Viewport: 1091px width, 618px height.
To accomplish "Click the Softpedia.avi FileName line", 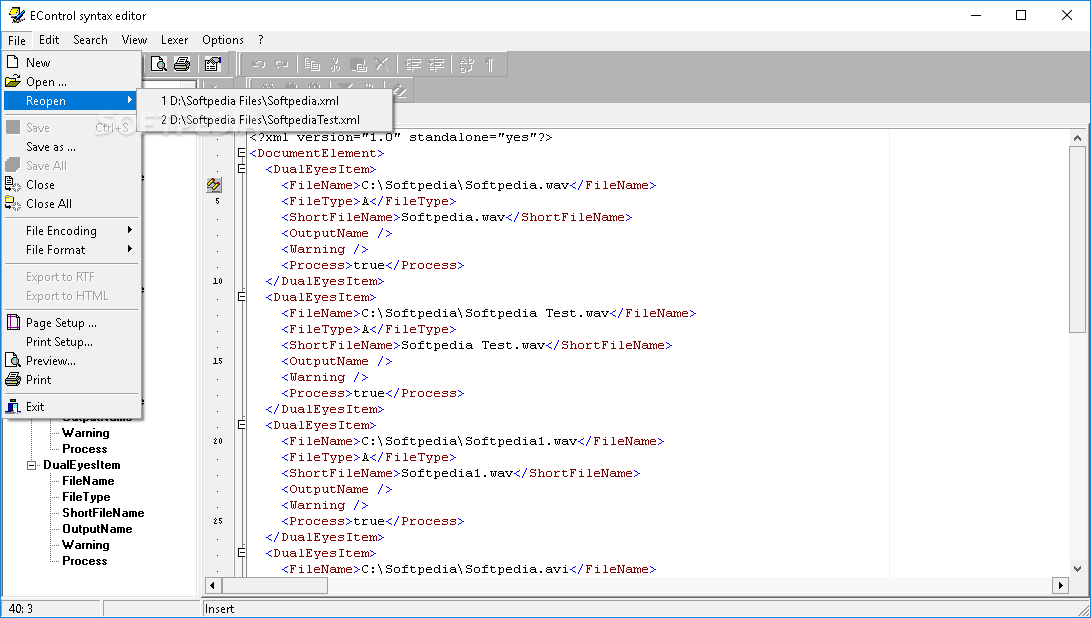I will tap(468, 569).
